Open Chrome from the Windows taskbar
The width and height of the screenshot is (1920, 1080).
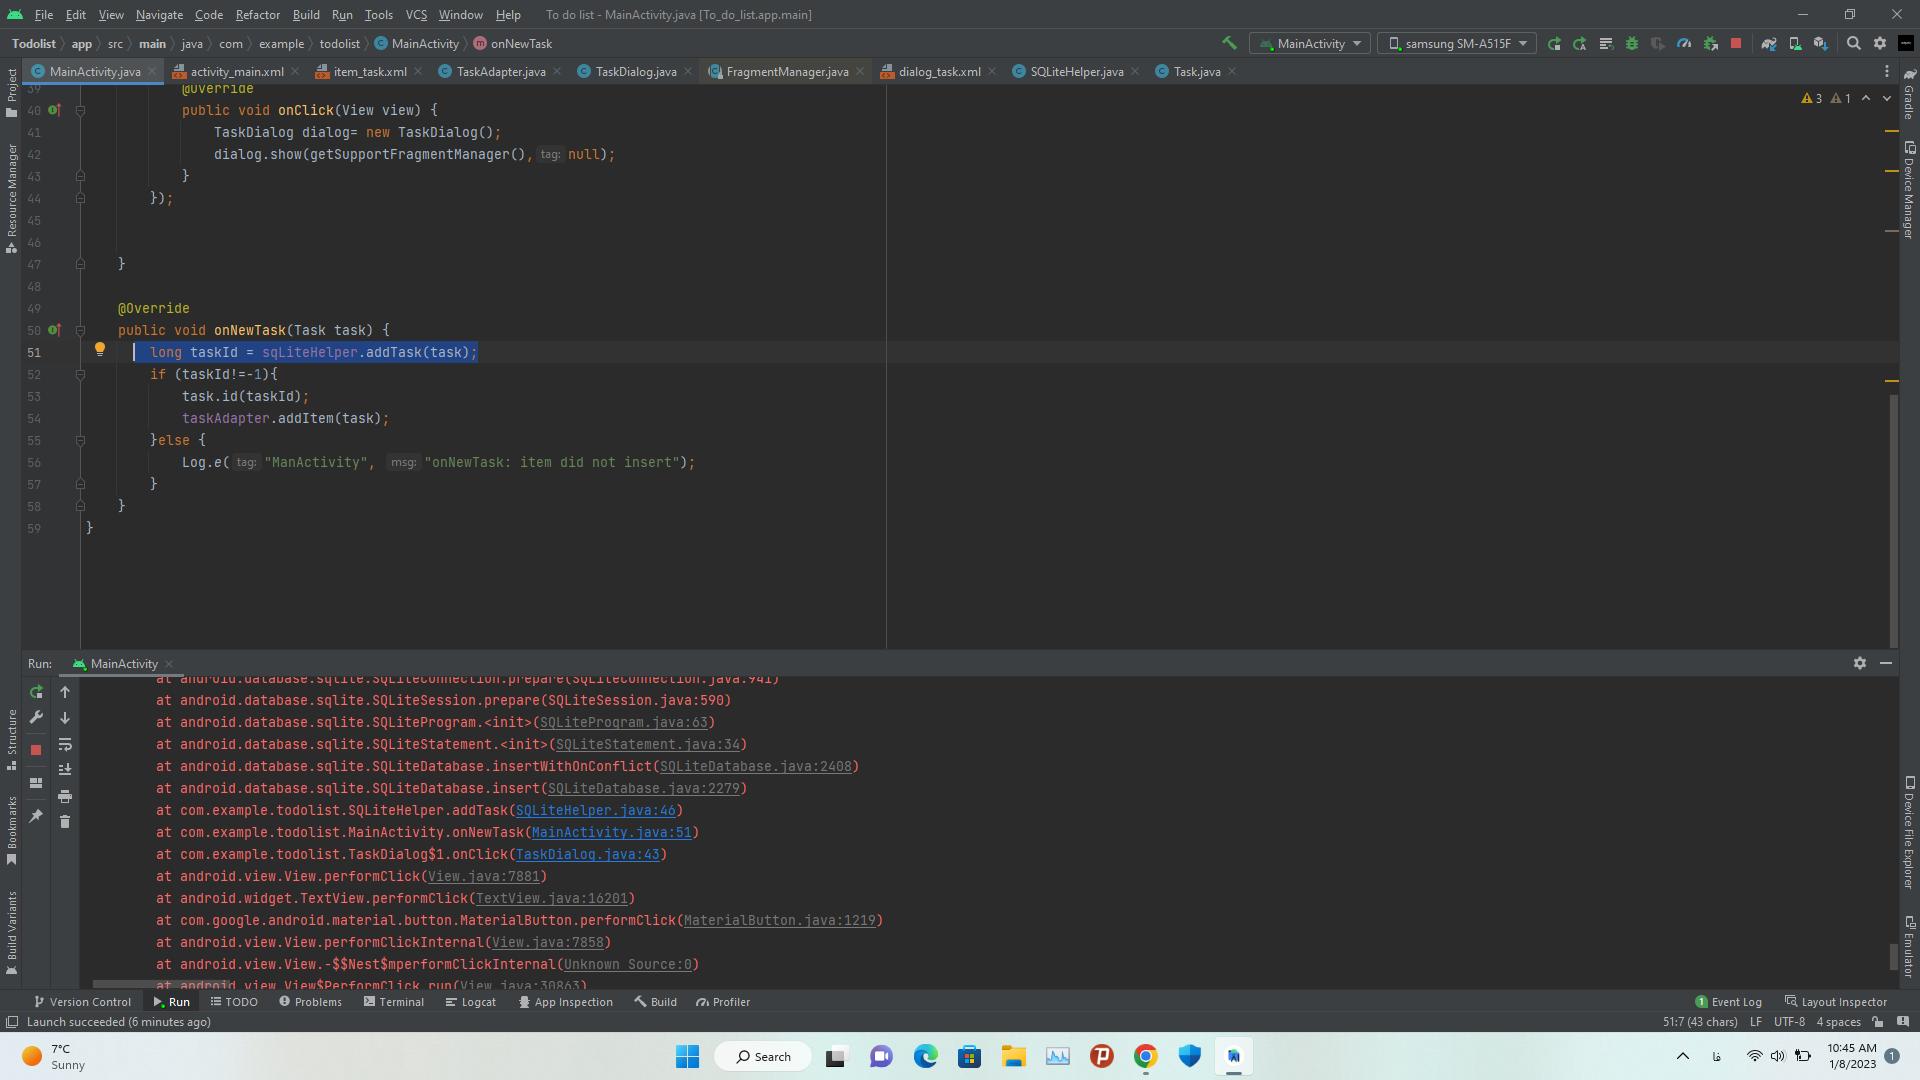tap(1145, 1056)
